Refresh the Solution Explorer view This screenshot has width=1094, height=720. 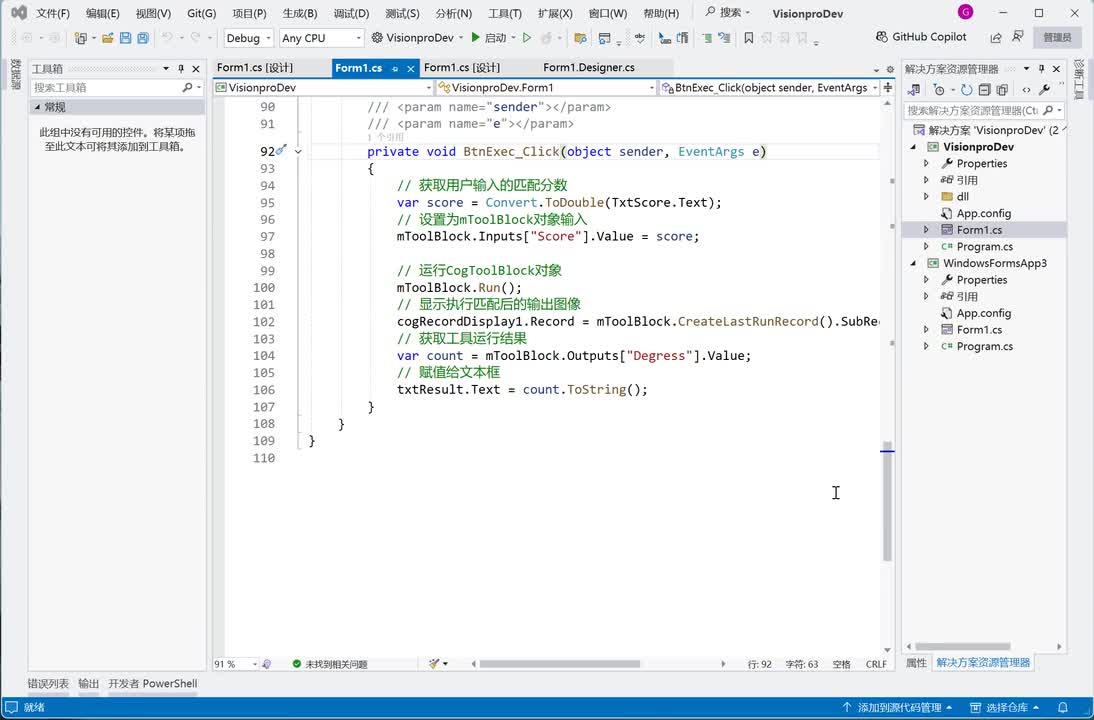coord(966,89)
